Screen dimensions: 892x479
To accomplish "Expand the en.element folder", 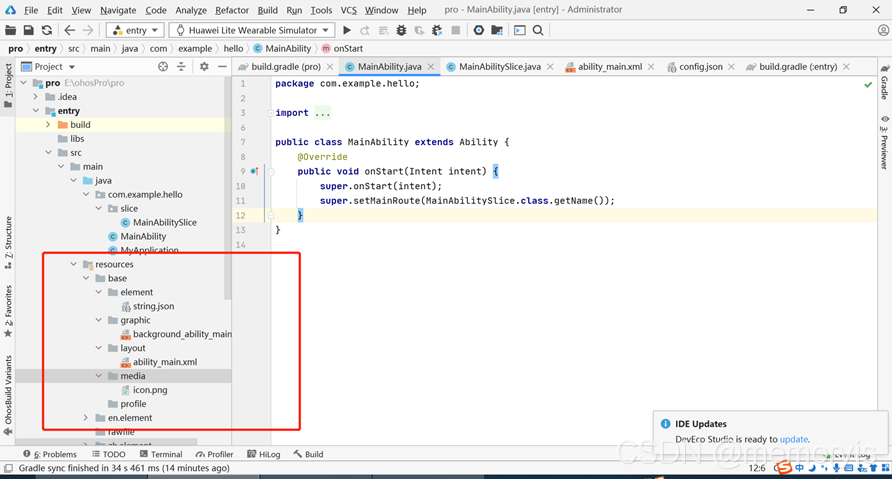I will pyautogui.click(x=86, y=418).
